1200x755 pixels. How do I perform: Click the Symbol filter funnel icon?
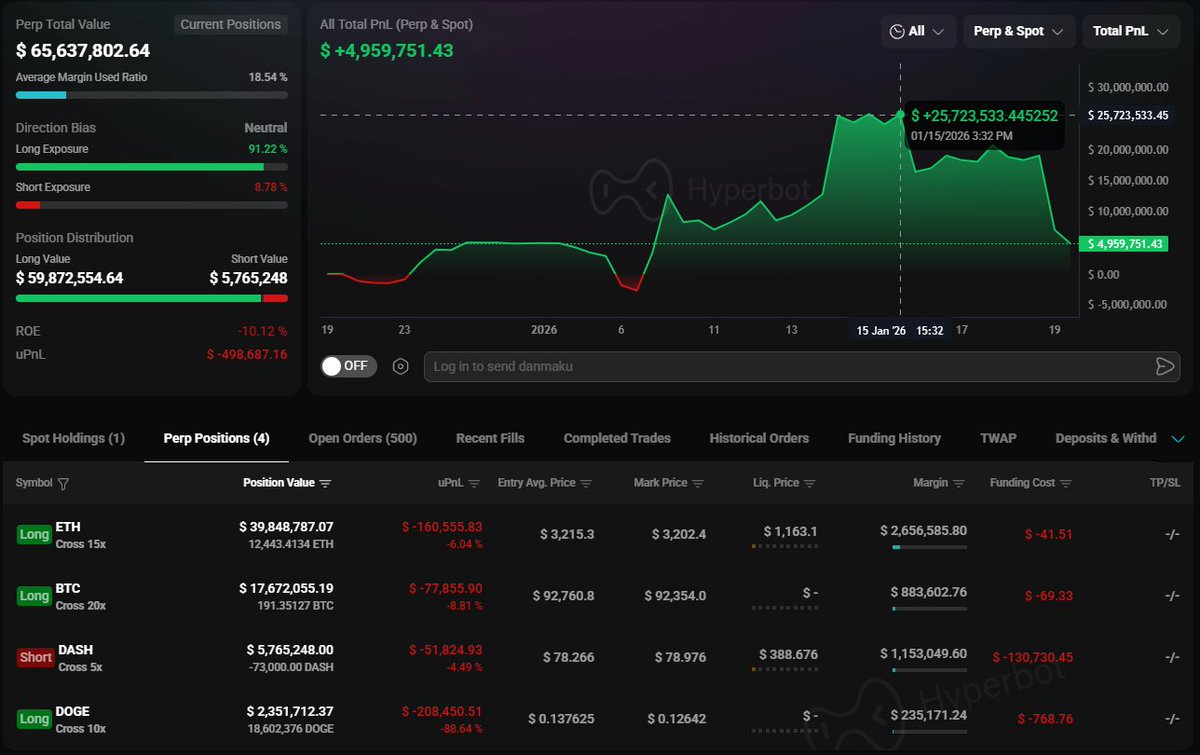coord(64,484)
